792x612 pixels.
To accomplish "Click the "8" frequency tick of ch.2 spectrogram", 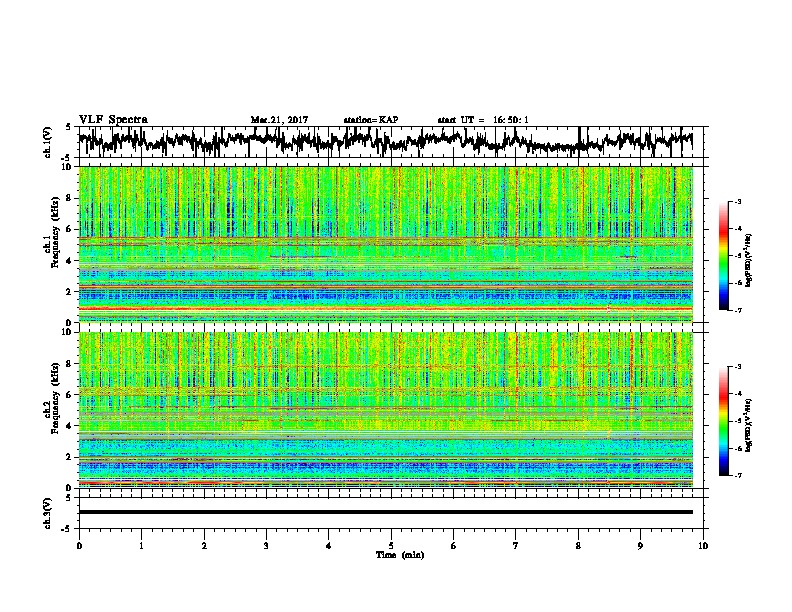I will [x=70, y=364].
